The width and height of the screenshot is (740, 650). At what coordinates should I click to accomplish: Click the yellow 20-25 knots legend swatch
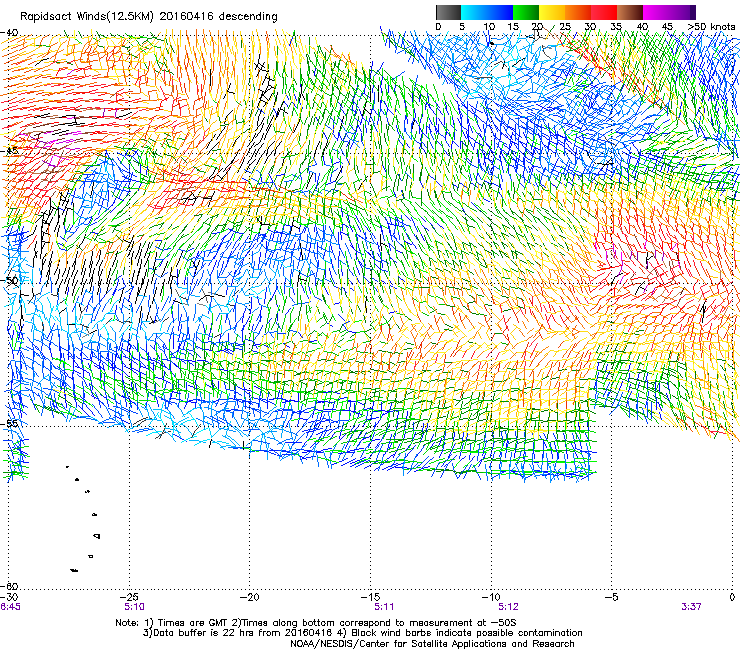[552, 12]
